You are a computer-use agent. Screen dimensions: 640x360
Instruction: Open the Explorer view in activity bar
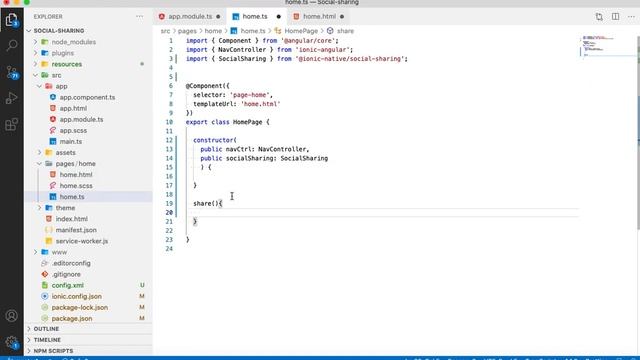pos(11,20)
